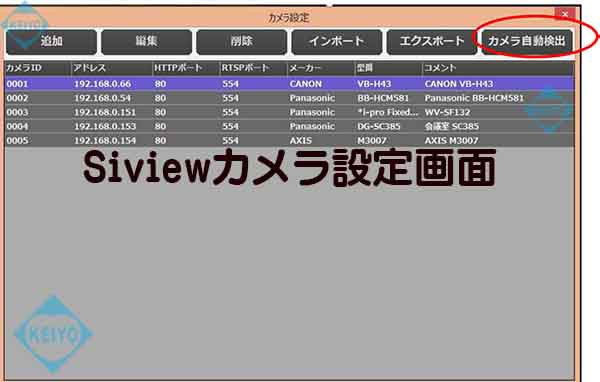Click the 編集 (Edit) button
Viewport: 600px width, 382px height.
[x=147, y=41]
